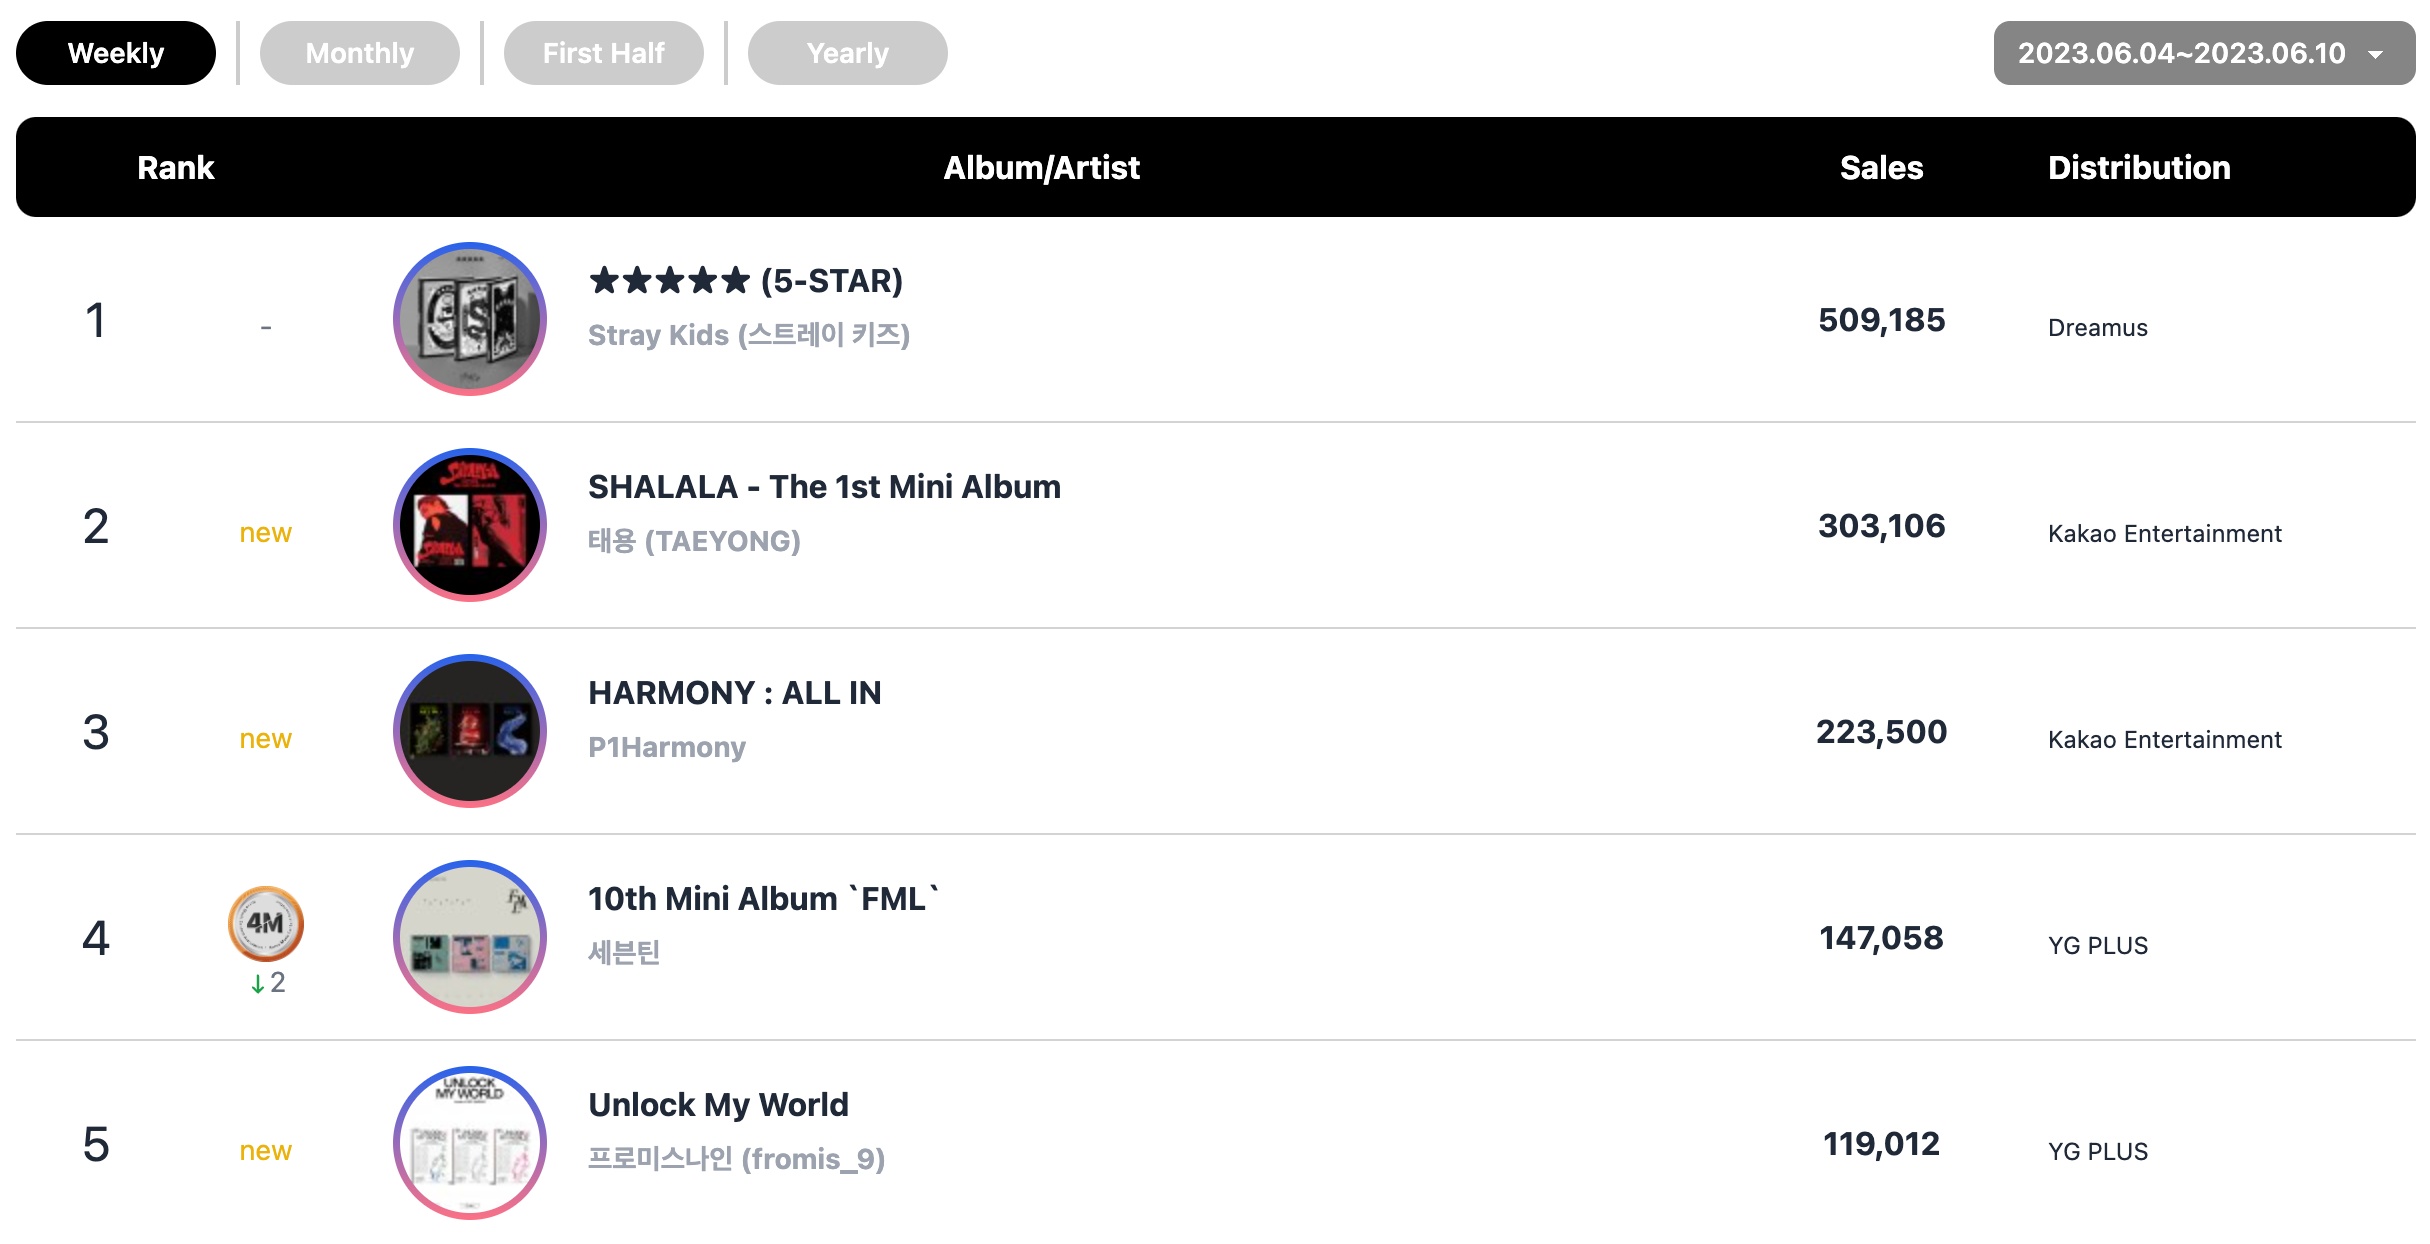Switch to the First Half chart tab
2430x1244 pixels.
(603, 53)
